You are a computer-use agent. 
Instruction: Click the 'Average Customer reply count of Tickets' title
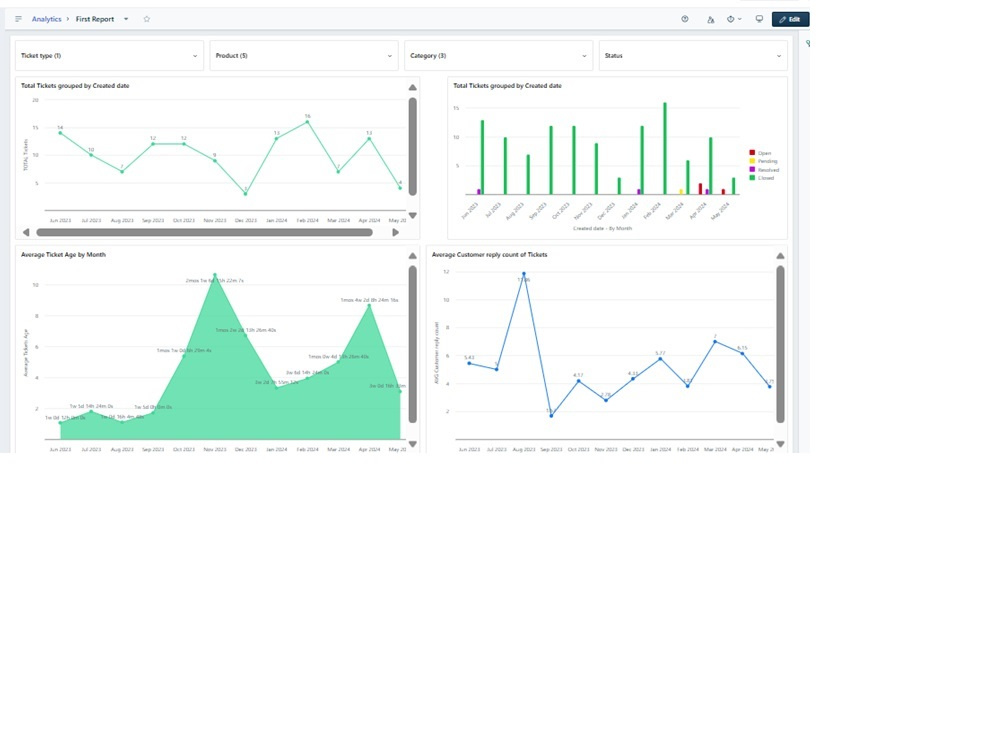489,254
